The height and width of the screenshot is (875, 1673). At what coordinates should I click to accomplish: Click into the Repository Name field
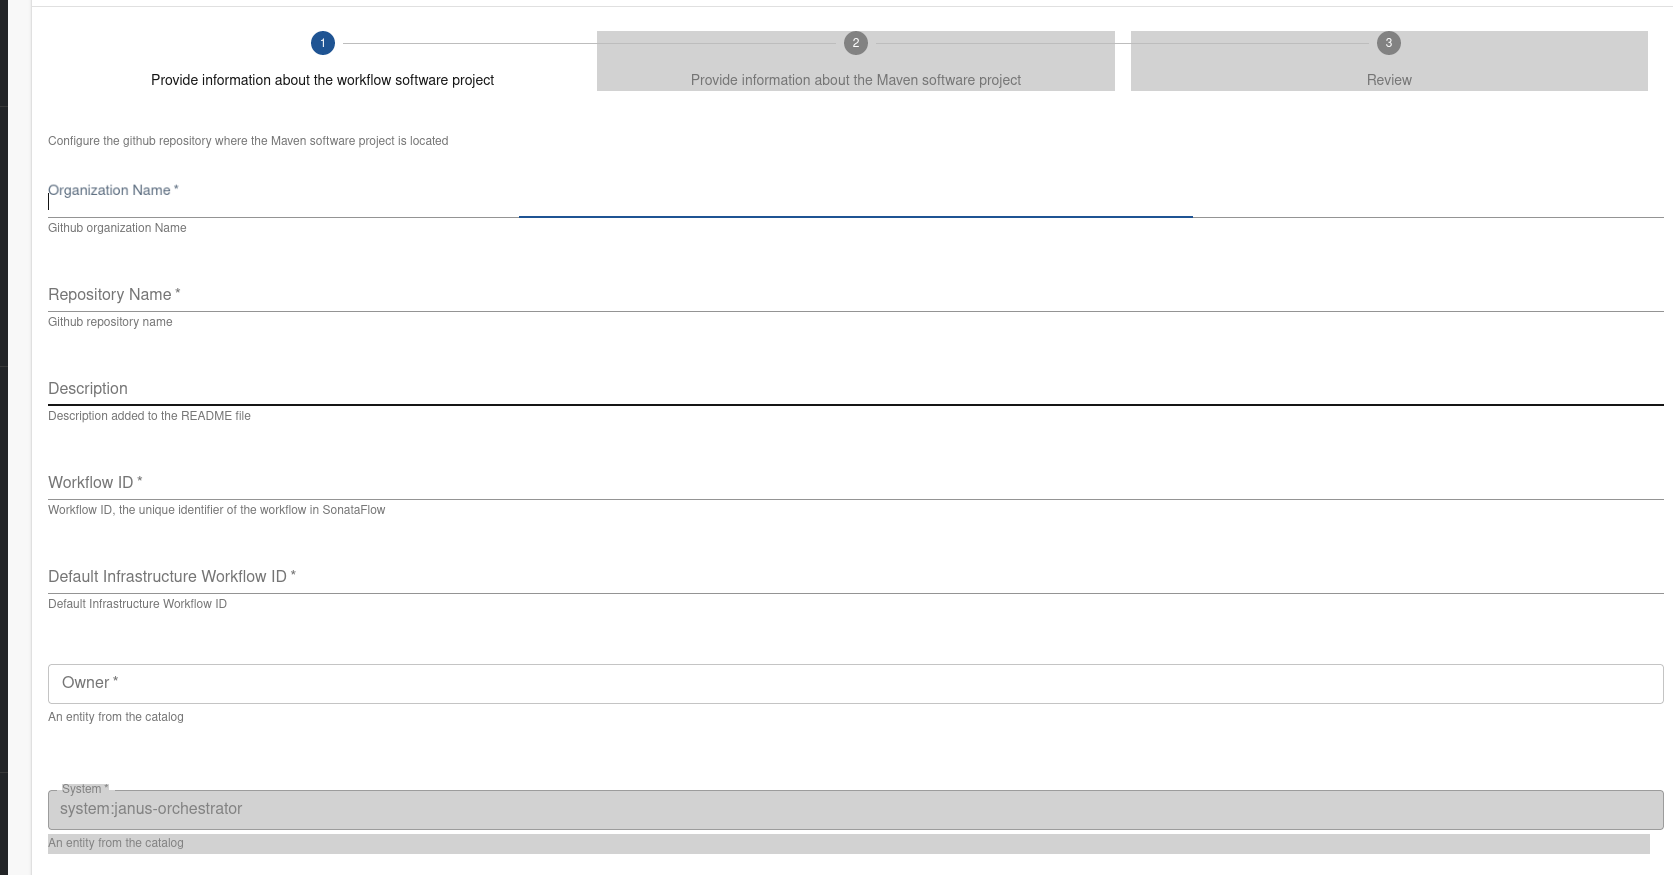[x=855, y=295]
